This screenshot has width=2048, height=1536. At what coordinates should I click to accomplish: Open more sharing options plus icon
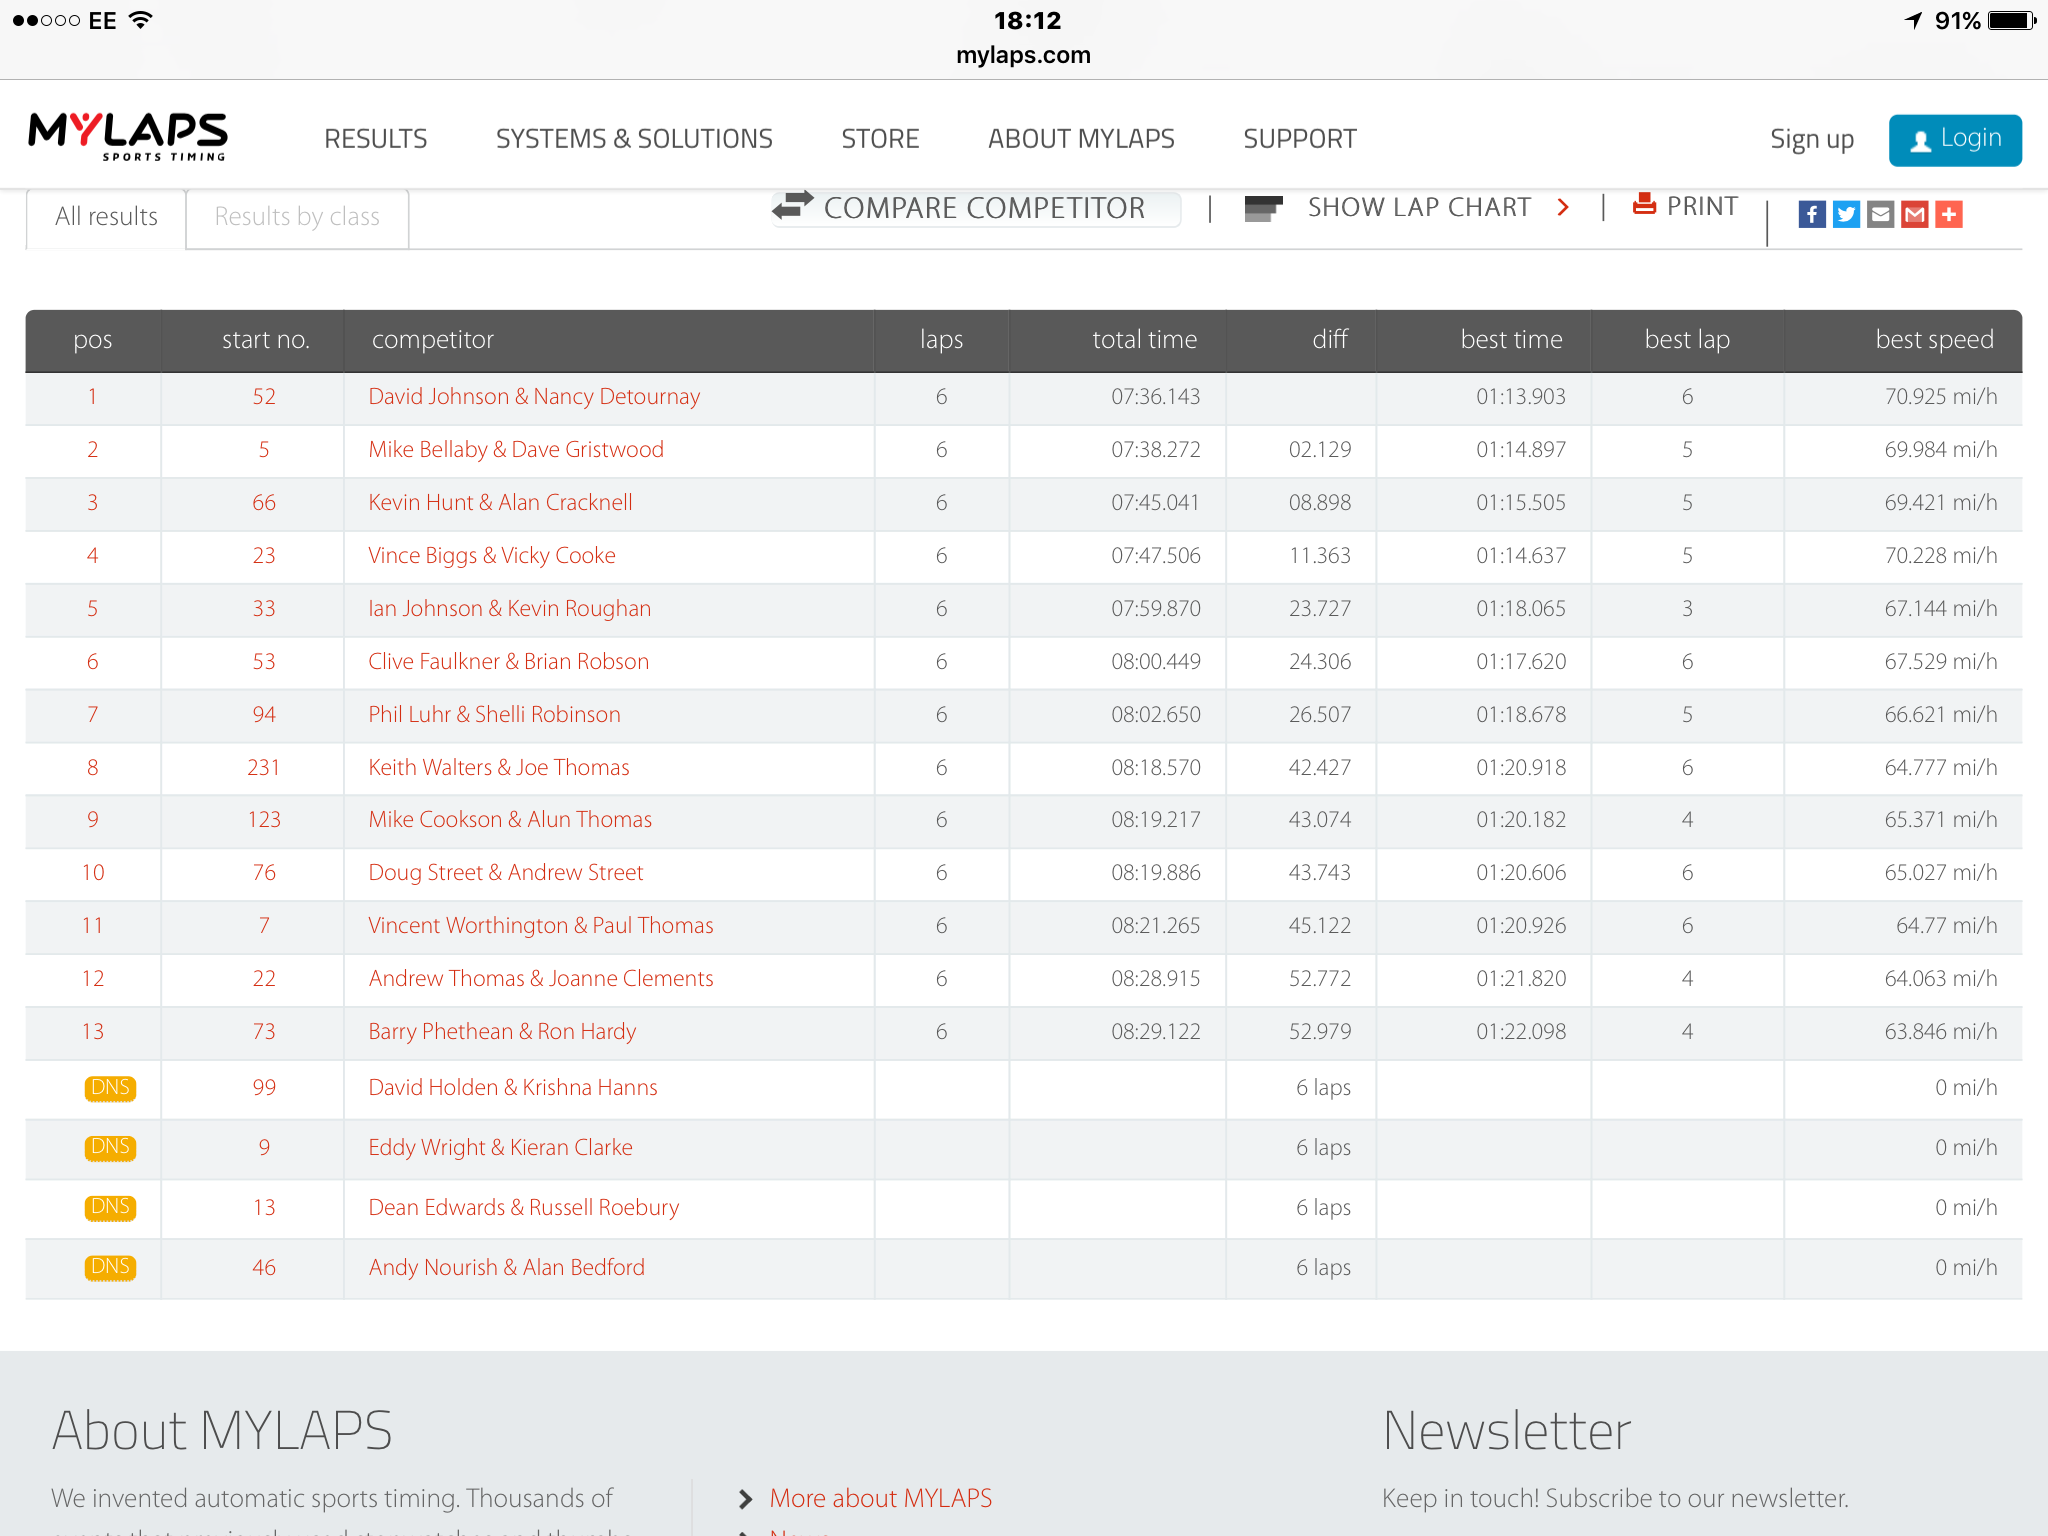(x=1949, y=215)
